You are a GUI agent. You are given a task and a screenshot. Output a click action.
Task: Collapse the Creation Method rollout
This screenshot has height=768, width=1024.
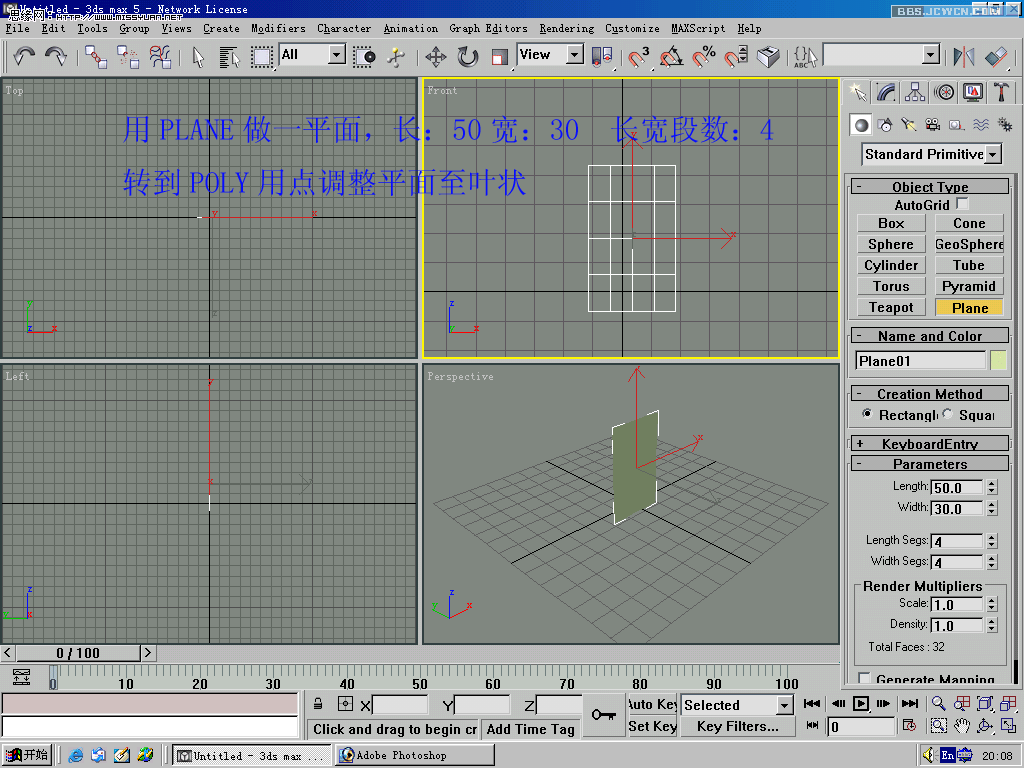[x=930, y=394]
